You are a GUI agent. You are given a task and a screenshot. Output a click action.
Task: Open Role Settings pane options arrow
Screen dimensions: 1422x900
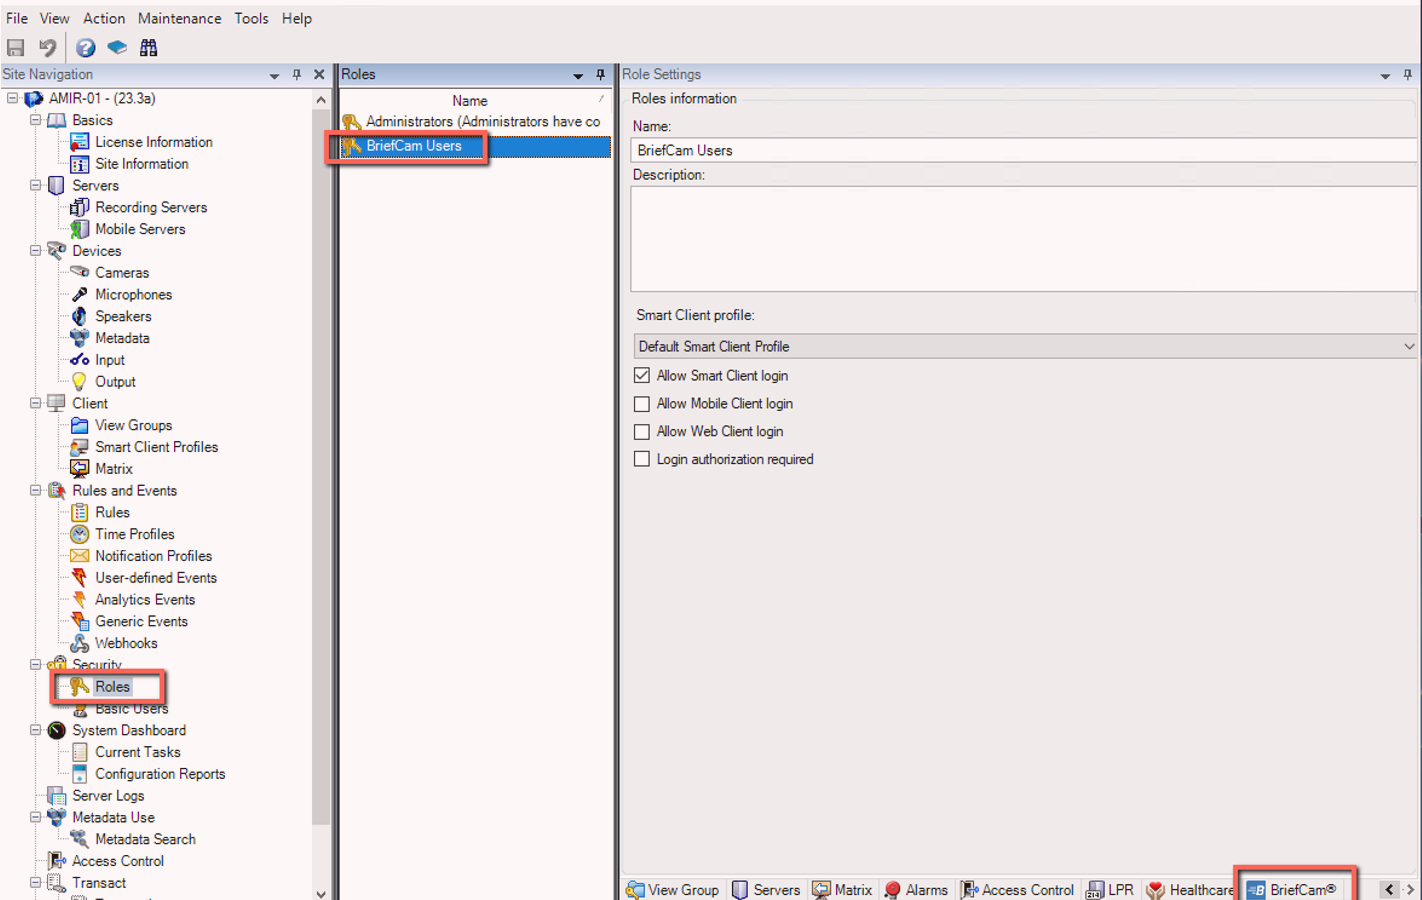[1385, 75]
